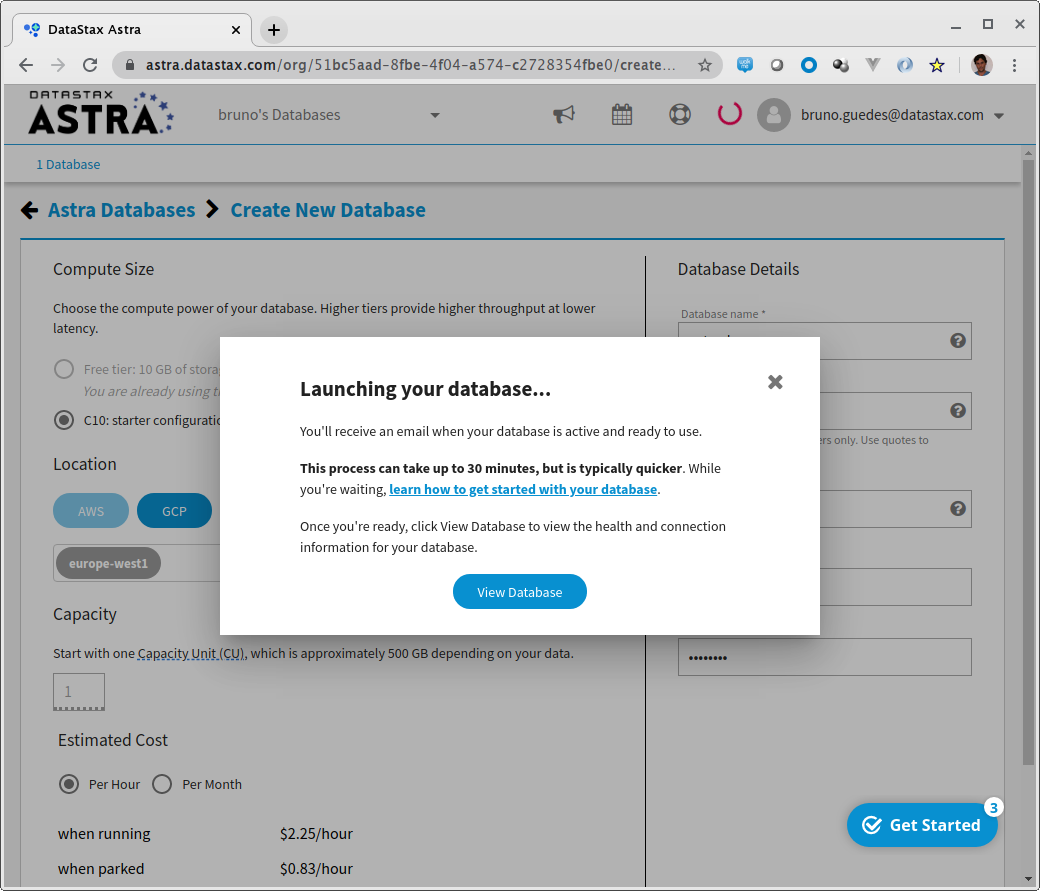
Task: Click the capacity units input field
Action: pos(79,691)
